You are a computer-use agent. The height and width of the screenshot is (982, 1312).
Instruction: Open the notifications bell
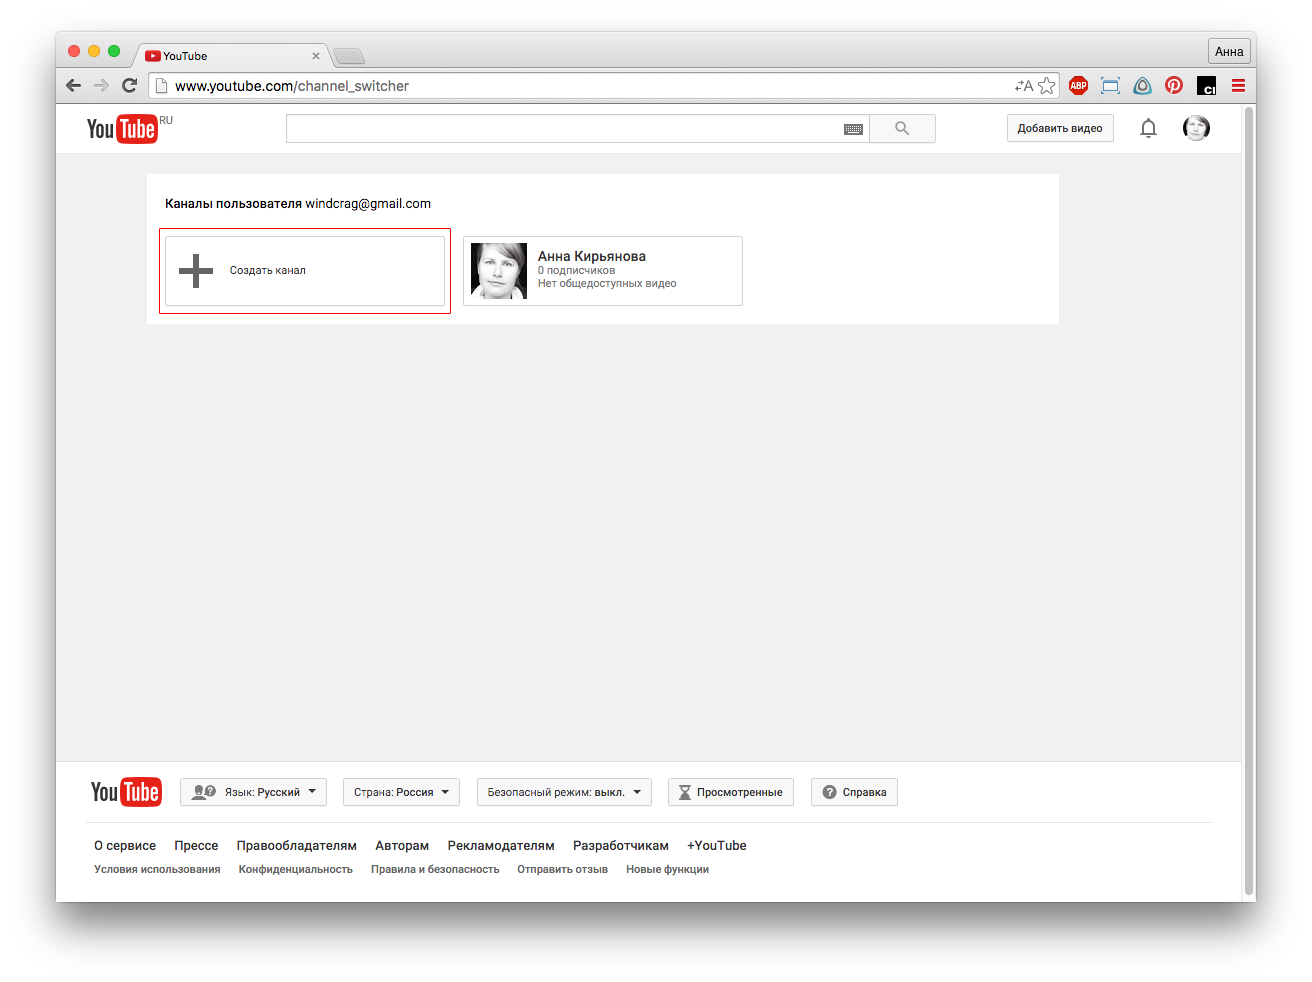1148,128
